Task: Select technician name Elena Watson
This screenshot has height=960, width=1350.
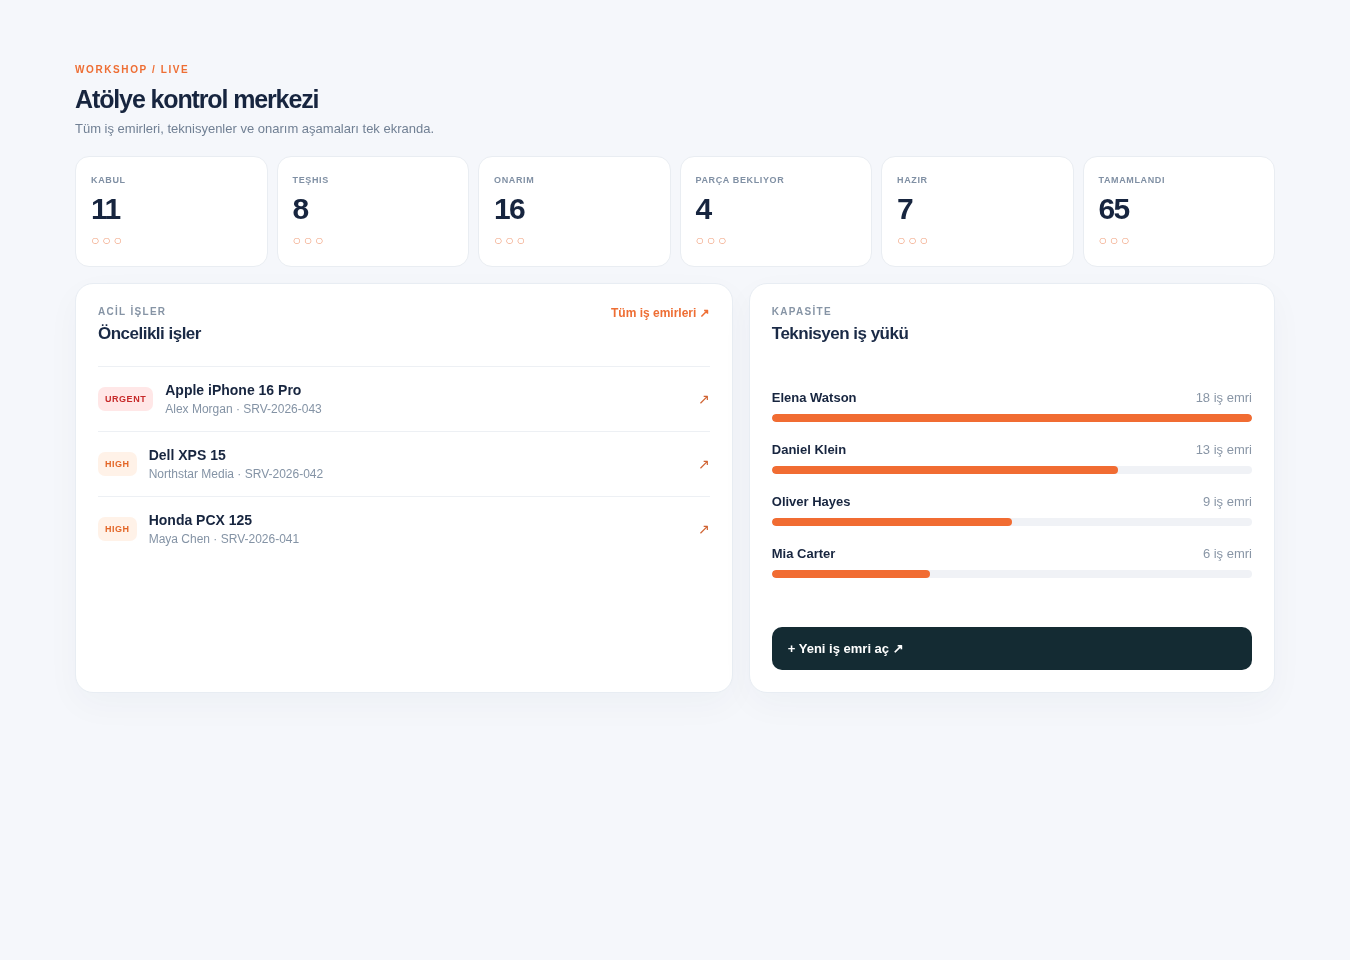Action: [814, 398]
